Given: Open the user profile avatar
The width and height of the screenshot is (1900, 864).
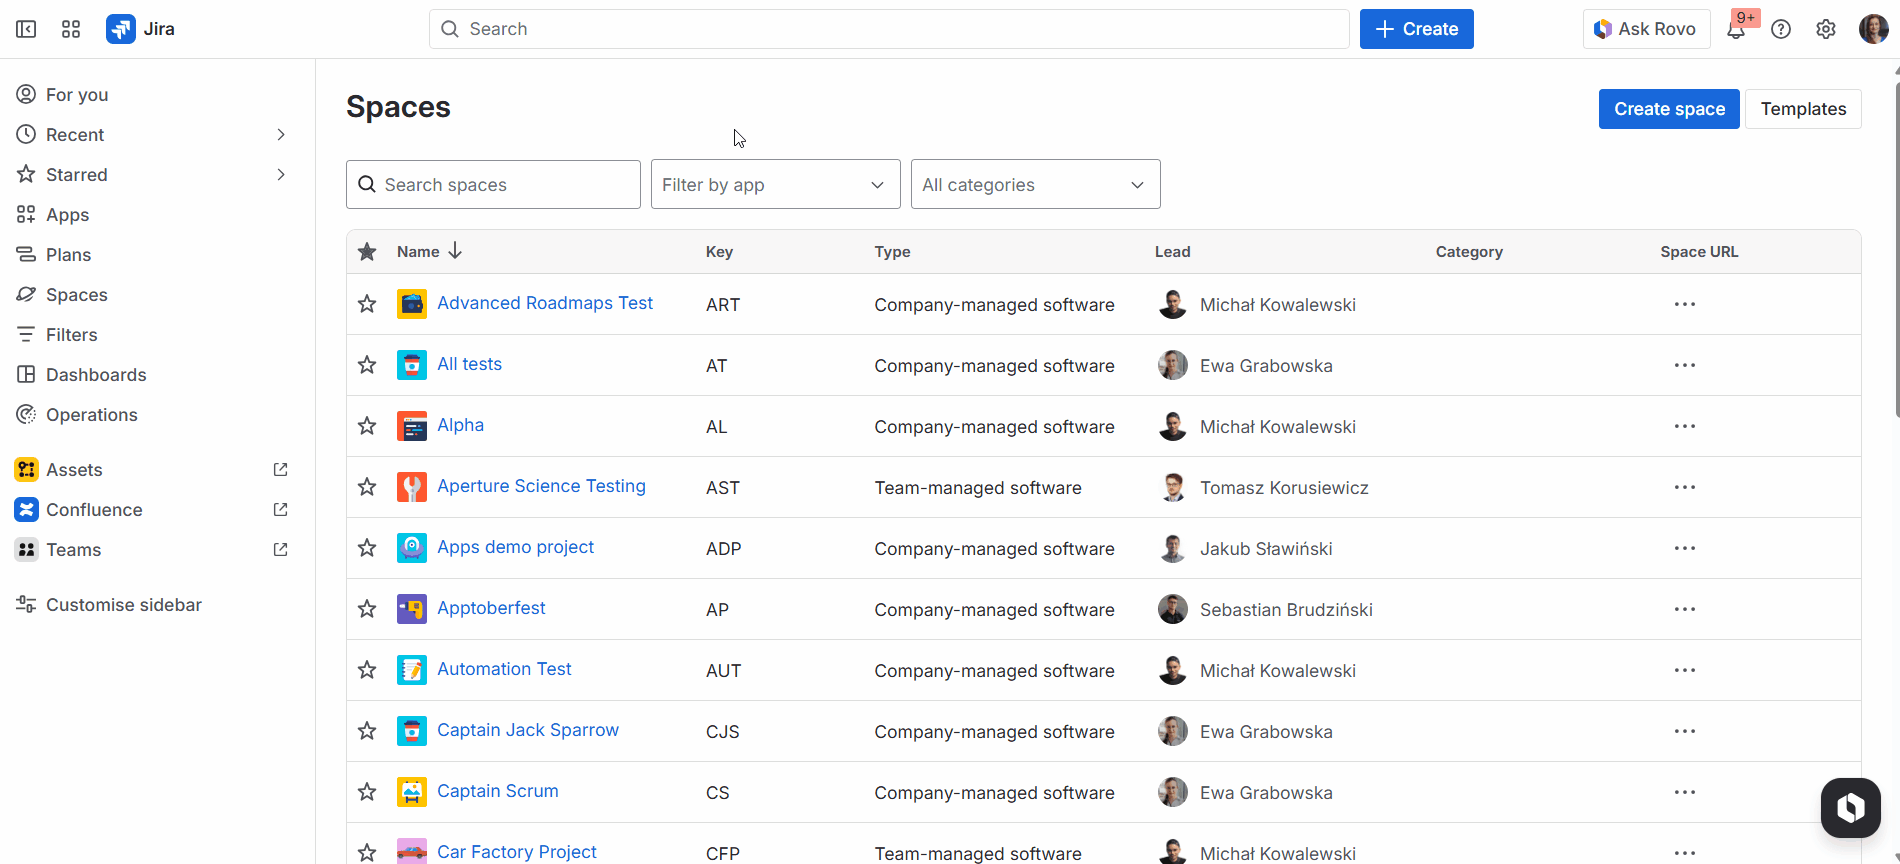Looking at the screenshot, I should [x=1873, y=29].
